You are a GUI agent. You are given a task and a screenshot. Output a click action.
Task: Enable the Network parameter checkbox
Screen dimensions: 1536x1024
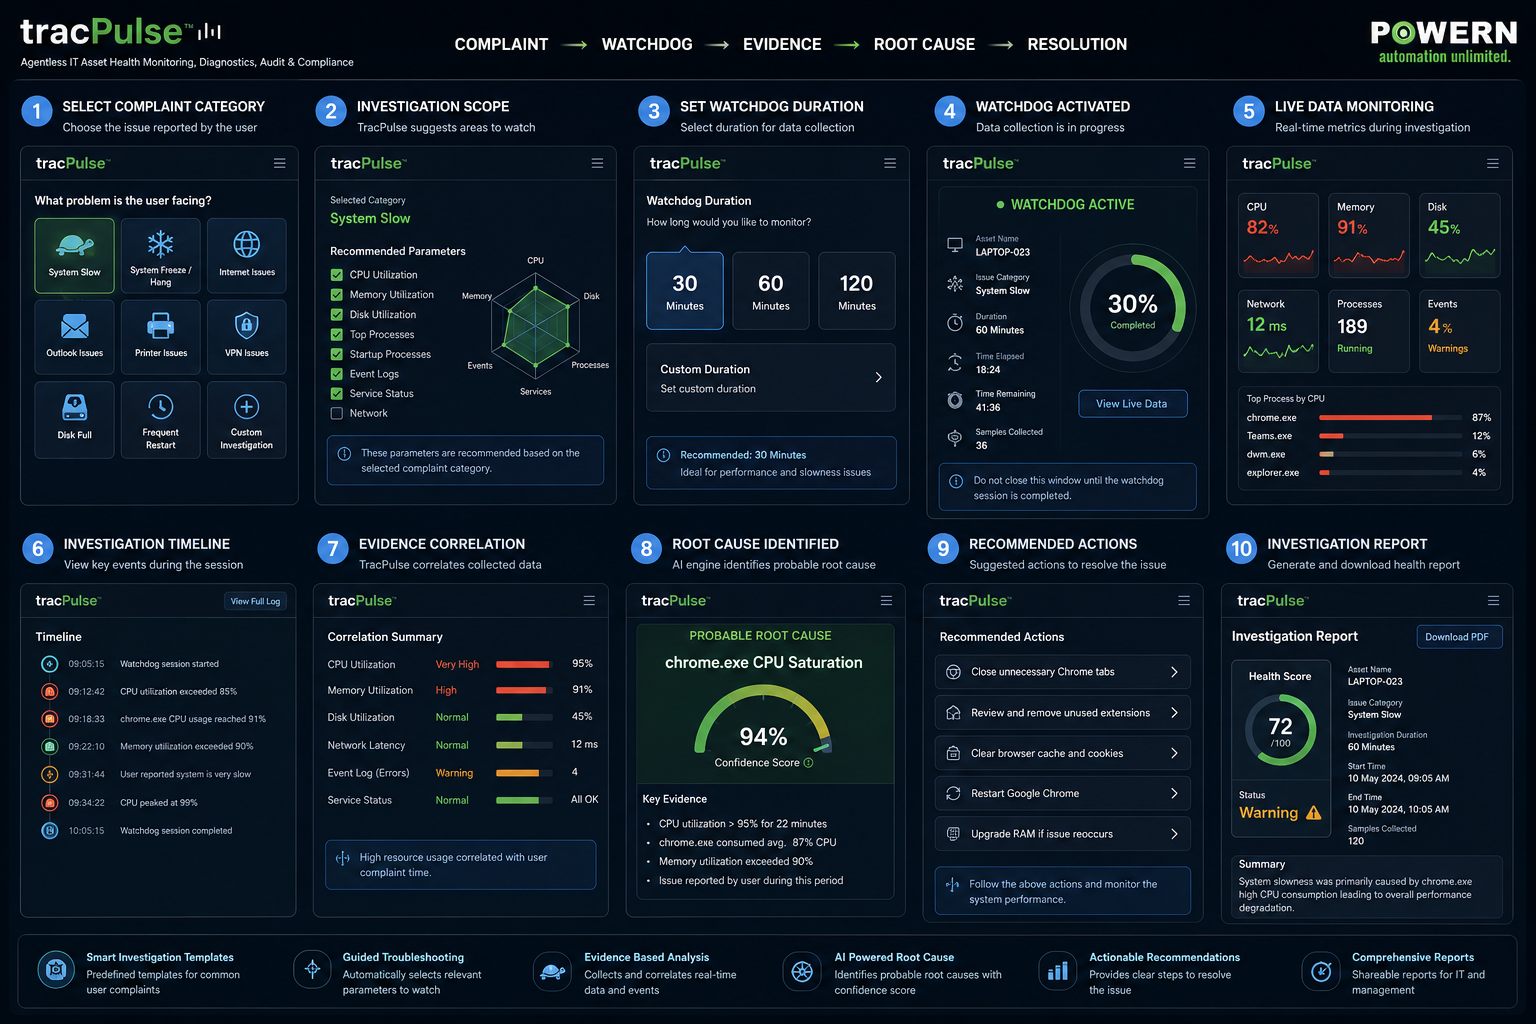pyautogui.click(x=337, y=413)
